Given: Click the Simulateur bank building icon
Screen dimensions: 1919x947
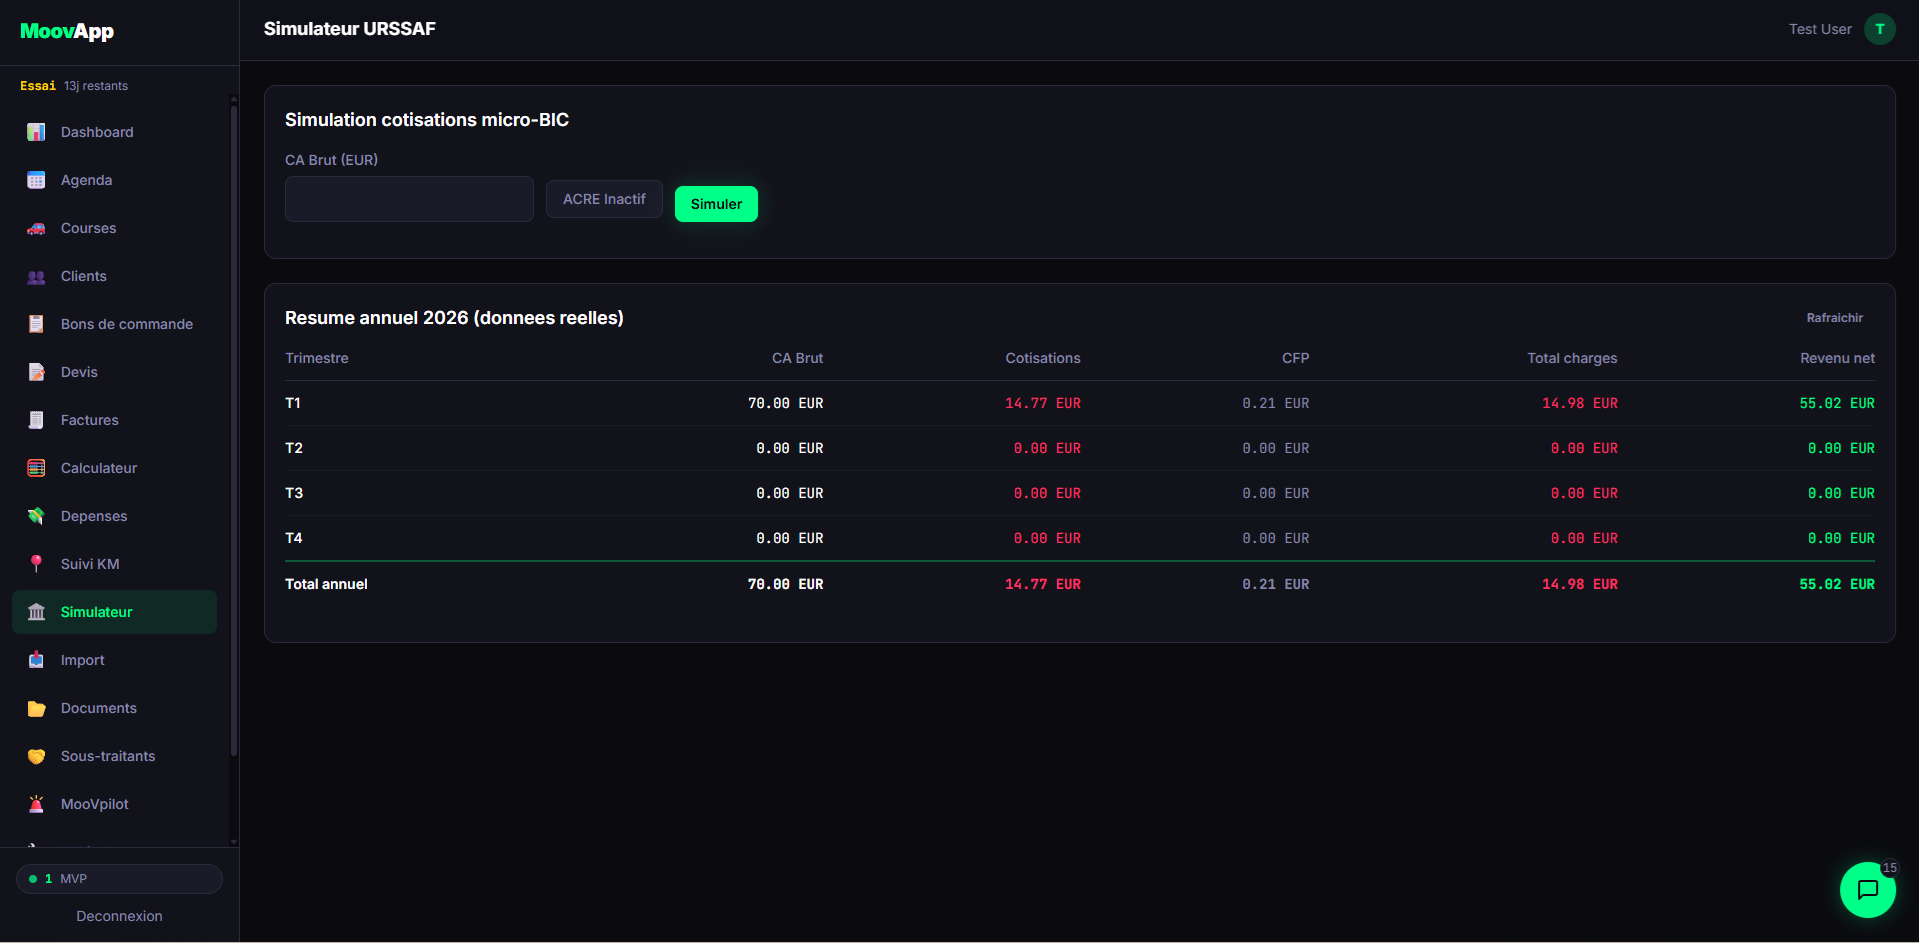Looking at the screenshot, I should point(36,612).
